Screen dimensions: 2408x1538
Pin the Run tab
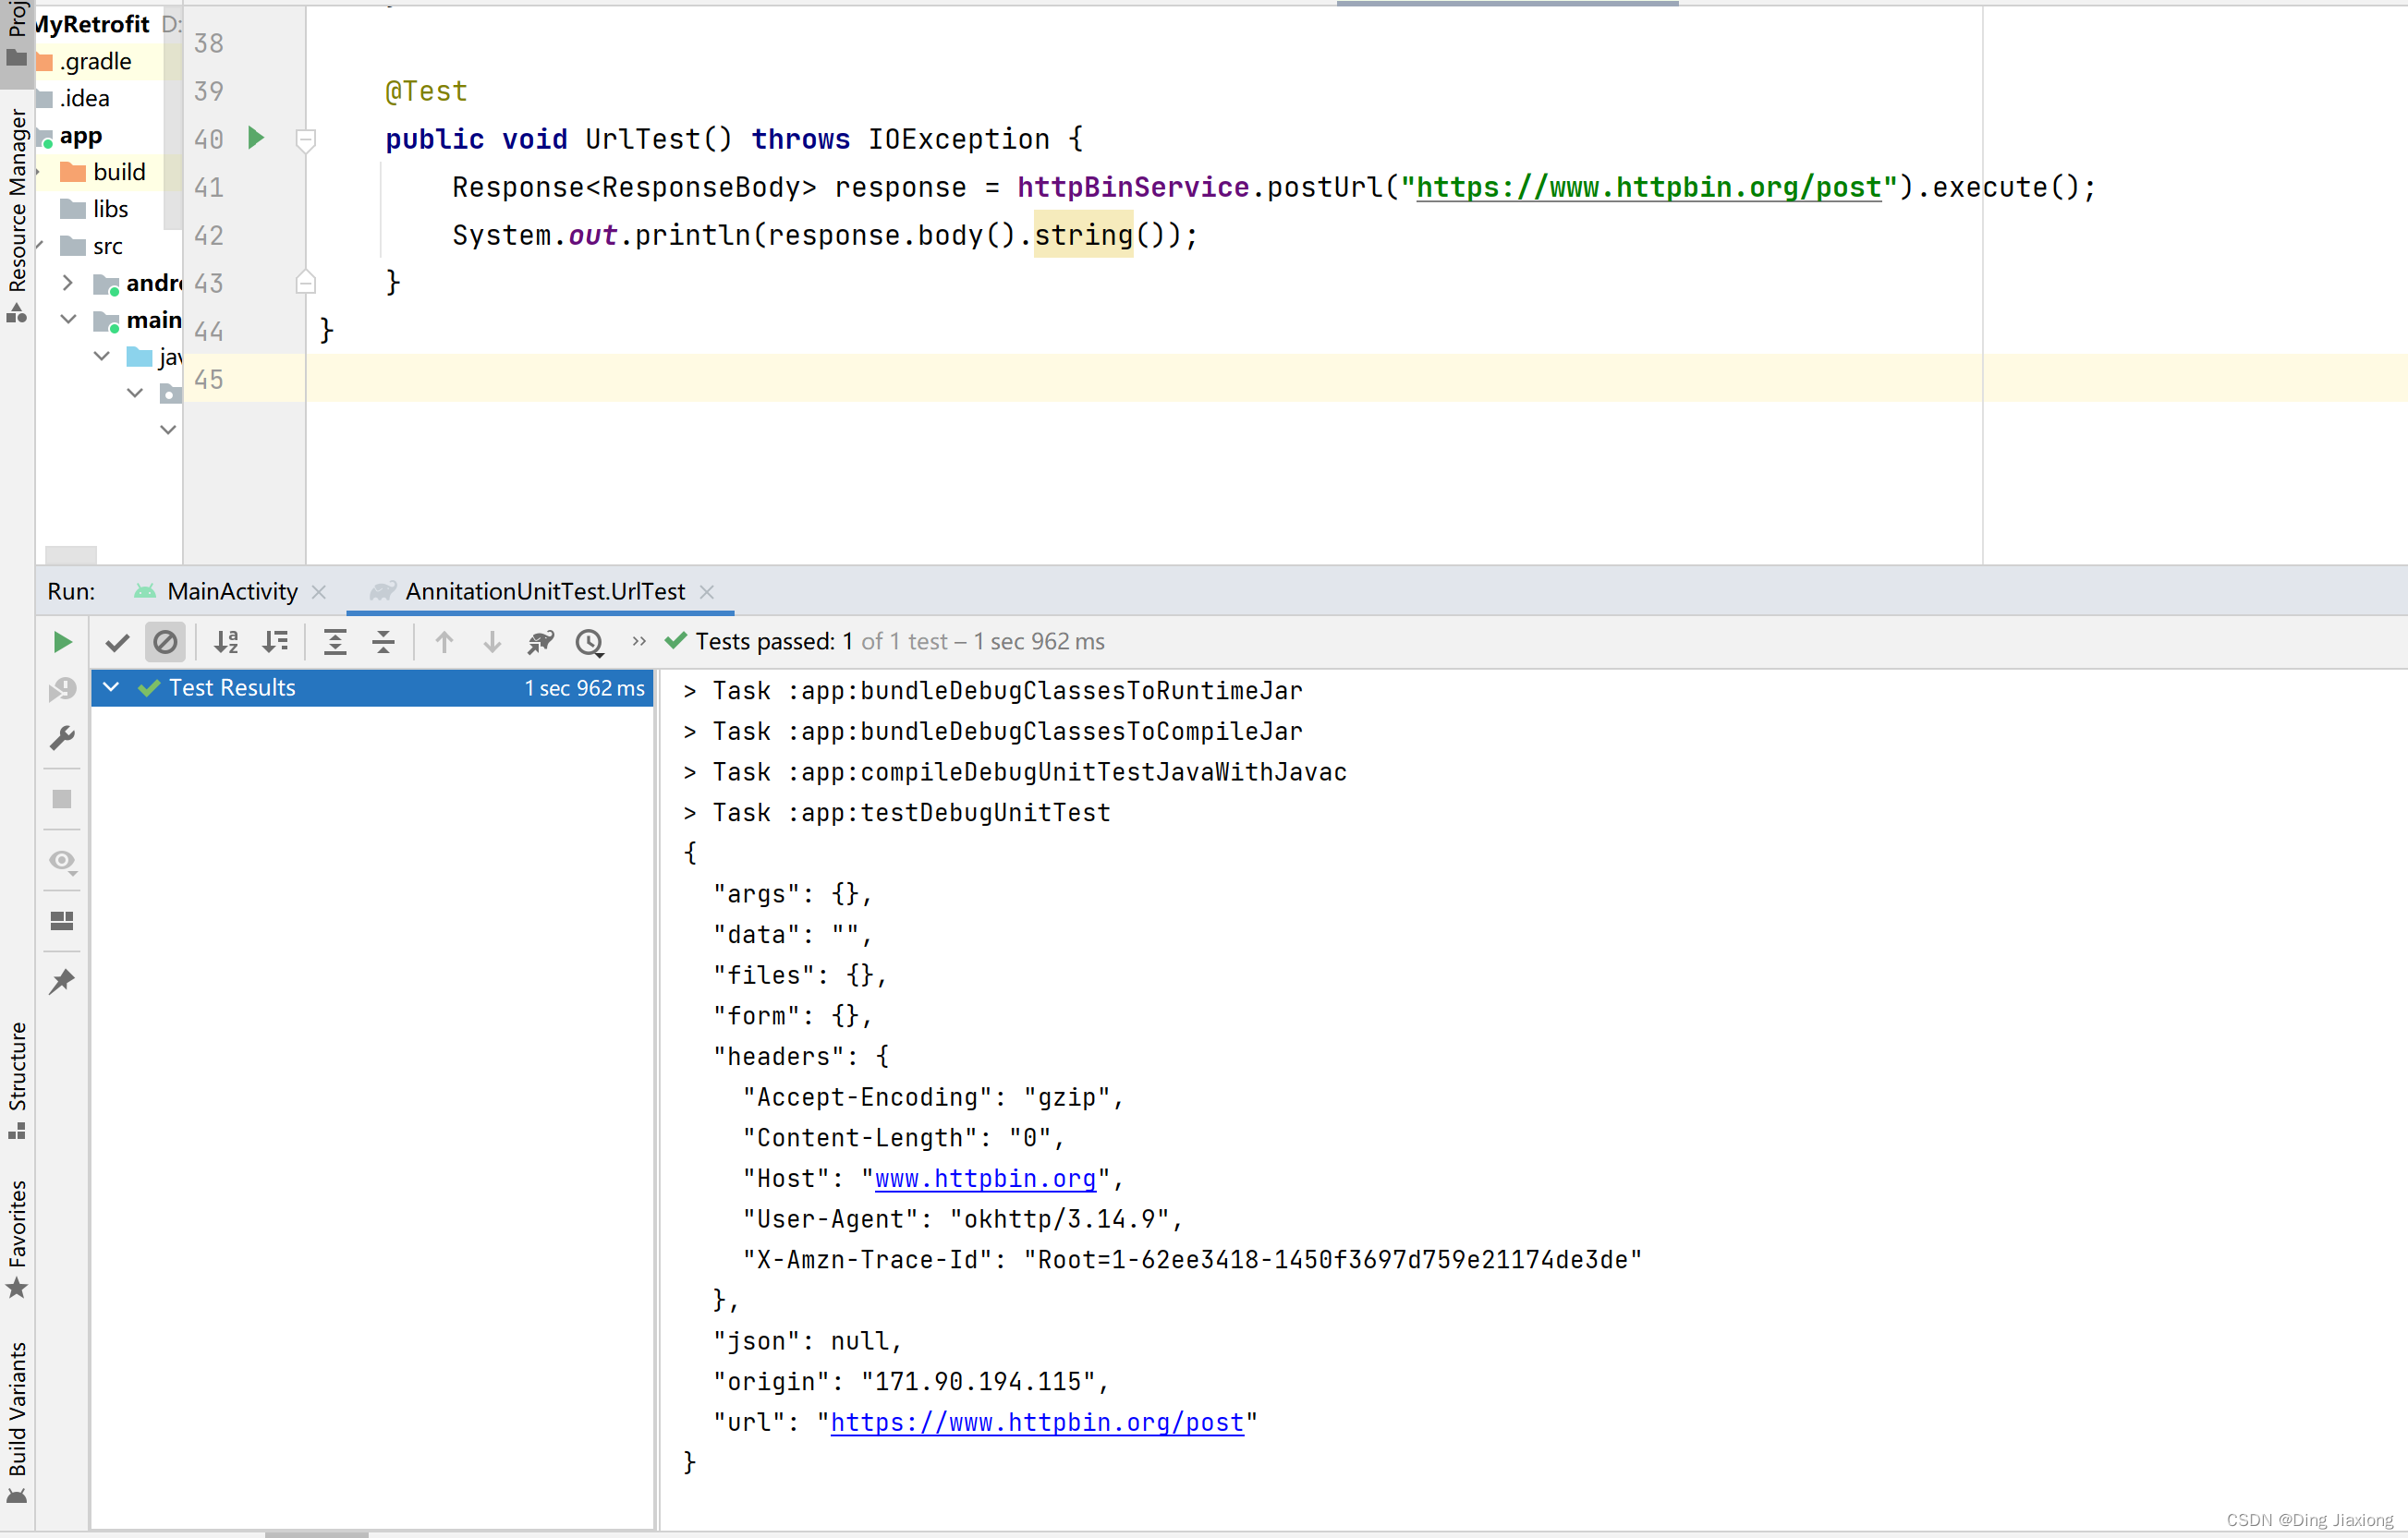62,981
